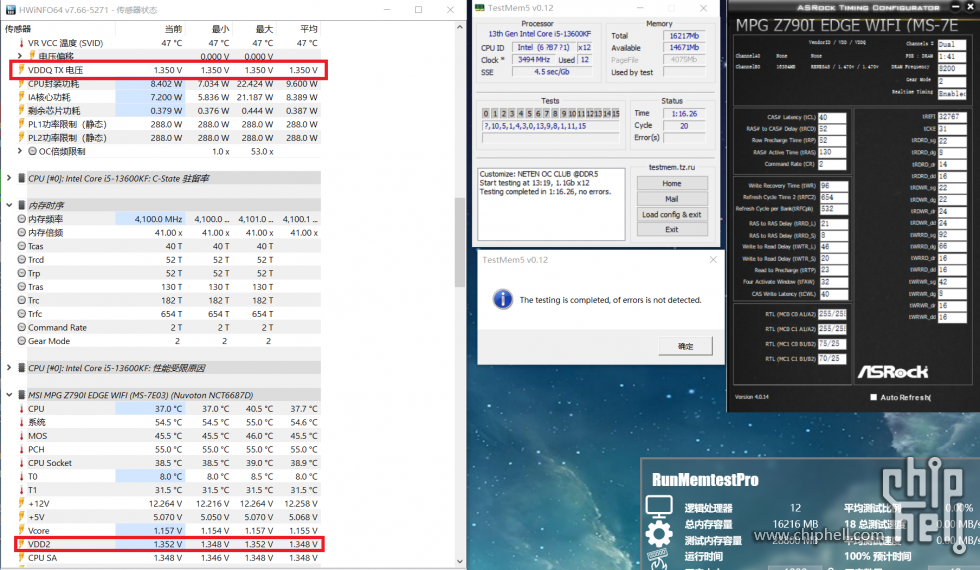Click CAS# Latency (tCL) value field
The image size is (980, 570).
832,118
